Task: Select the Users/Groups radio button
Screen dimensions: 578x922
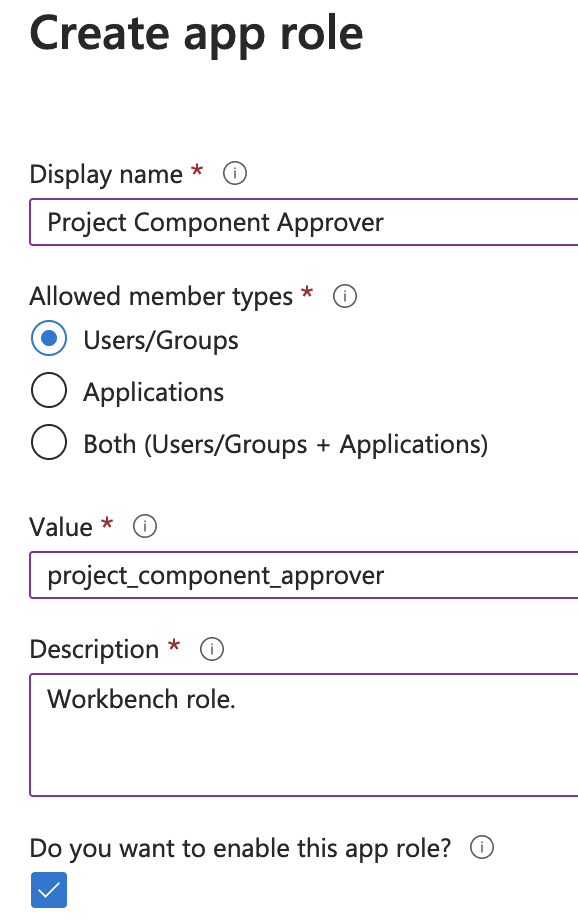Action: pos(49,338)
